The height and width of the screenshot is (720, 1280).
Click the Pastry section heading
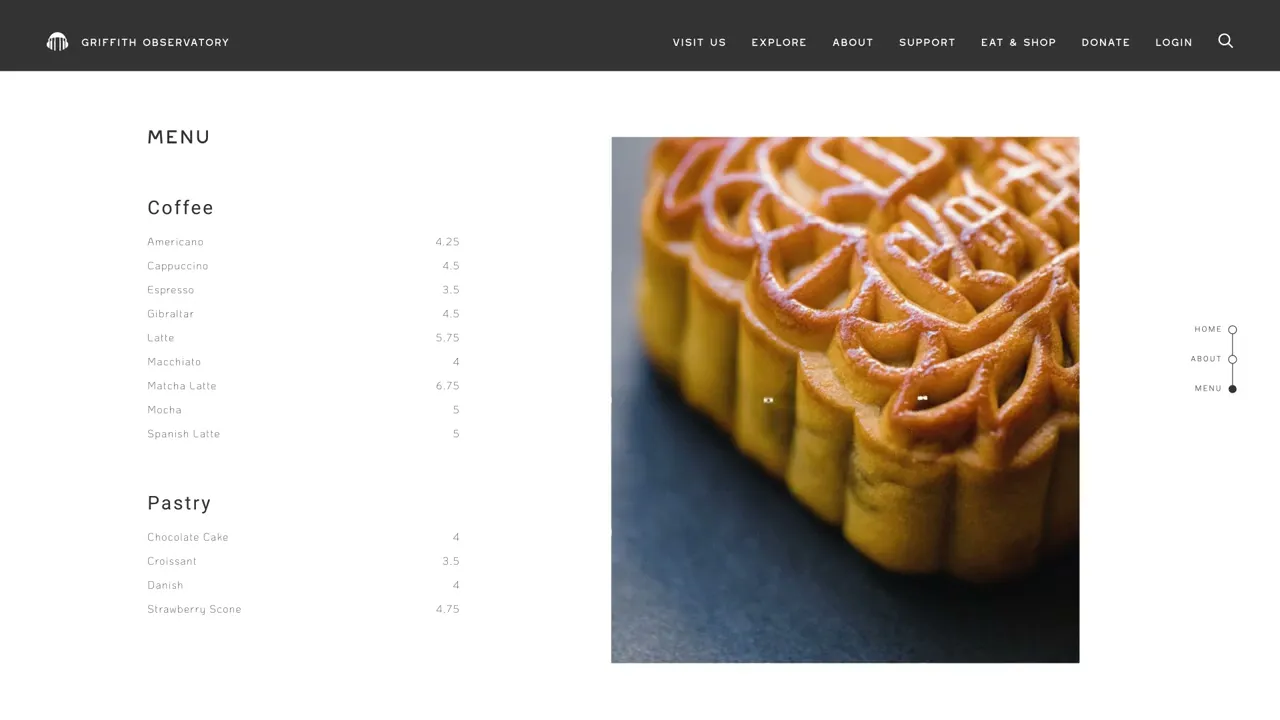pyautogui.click(x=179, y=503)
